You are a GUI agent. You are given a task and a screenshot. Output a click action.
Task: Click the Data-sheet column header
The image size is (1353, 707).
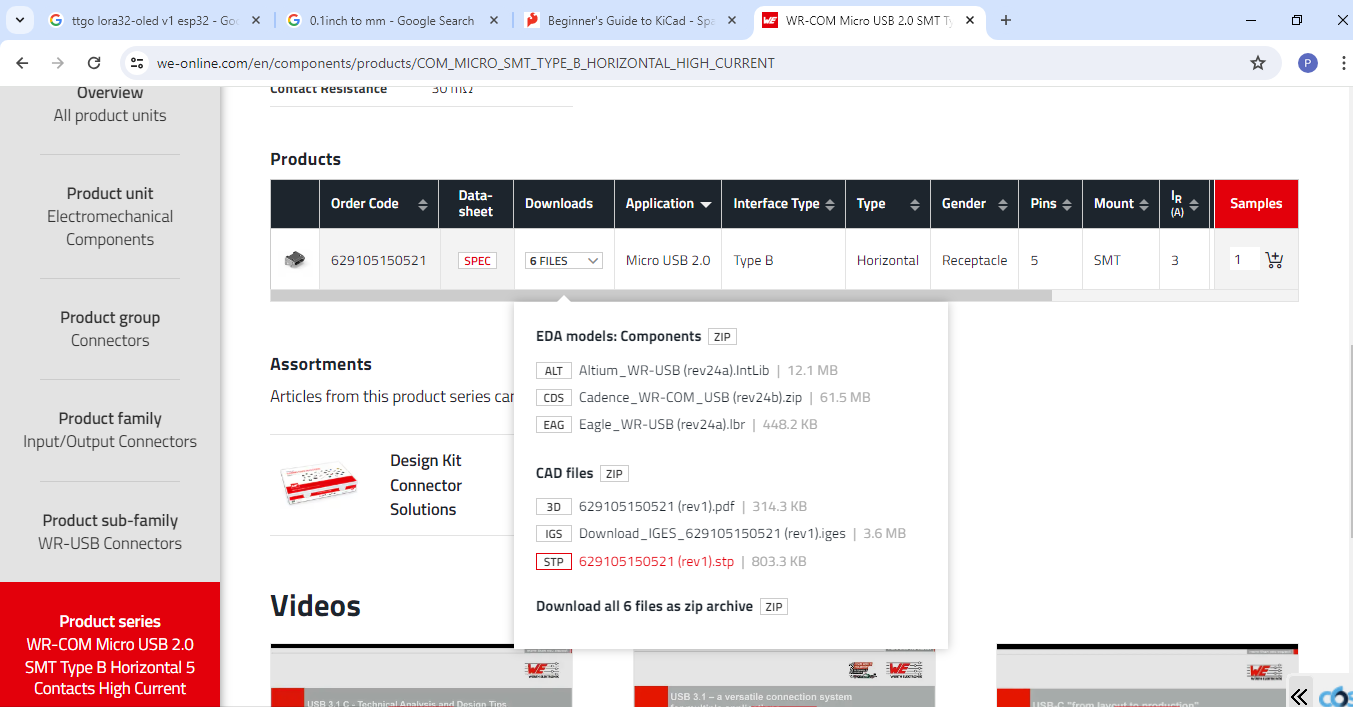pos(476,204)
